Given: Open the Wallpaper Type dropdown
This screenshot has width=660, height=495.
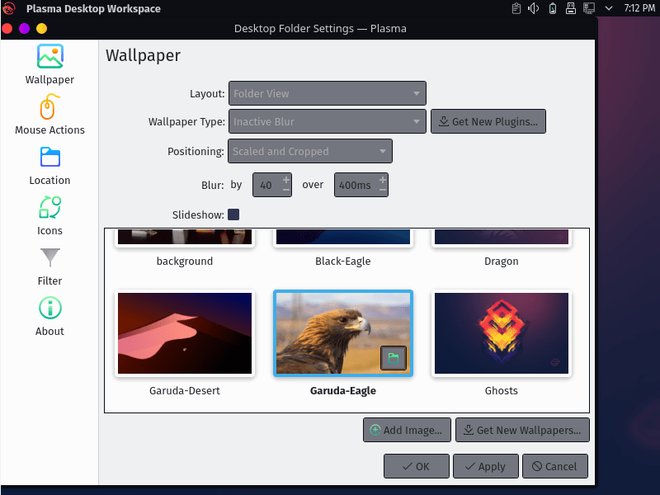Looking at the screenshot, I should click(327, 122).
